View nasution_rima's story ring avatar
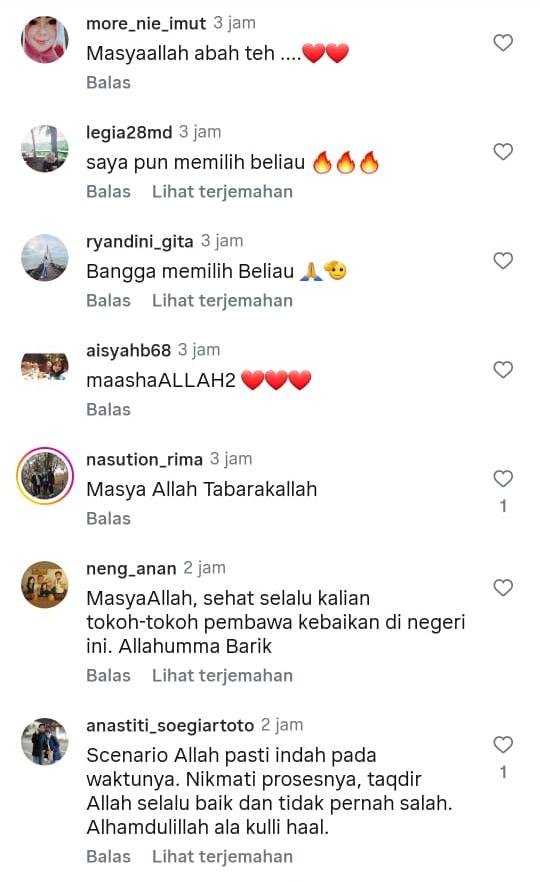The width and height of the screenshot is (540, 882). 45,476
